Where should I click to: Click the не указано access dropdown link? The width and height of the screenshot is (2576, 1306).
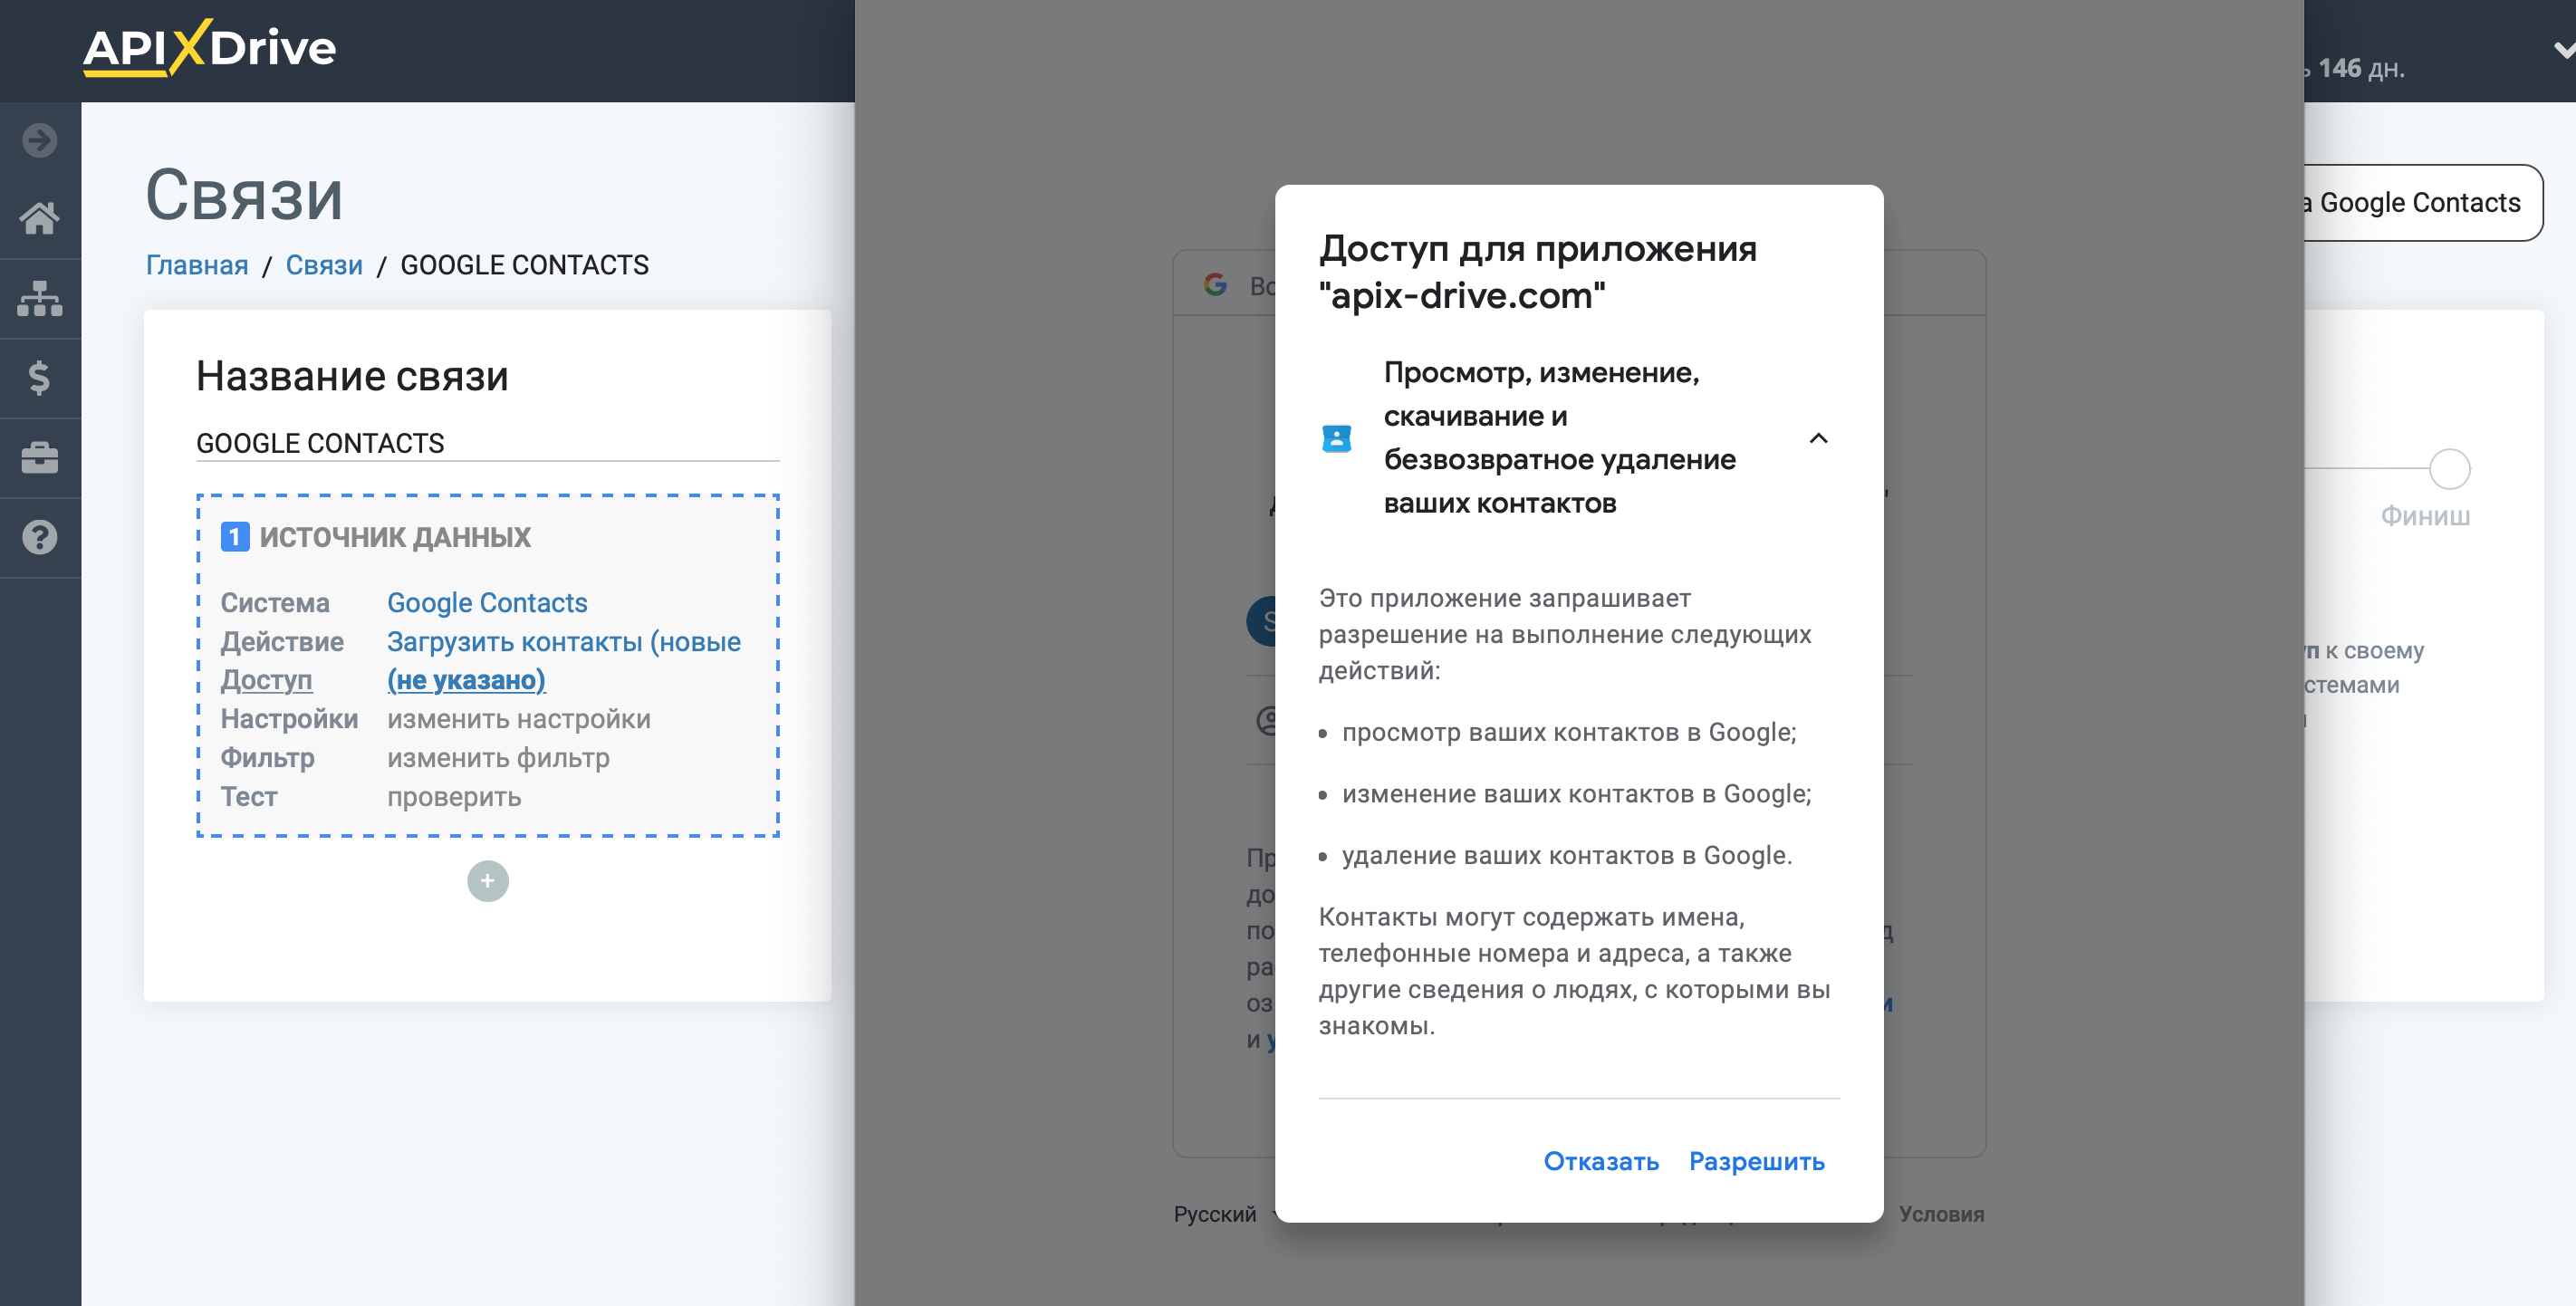(x=465, y=678)
